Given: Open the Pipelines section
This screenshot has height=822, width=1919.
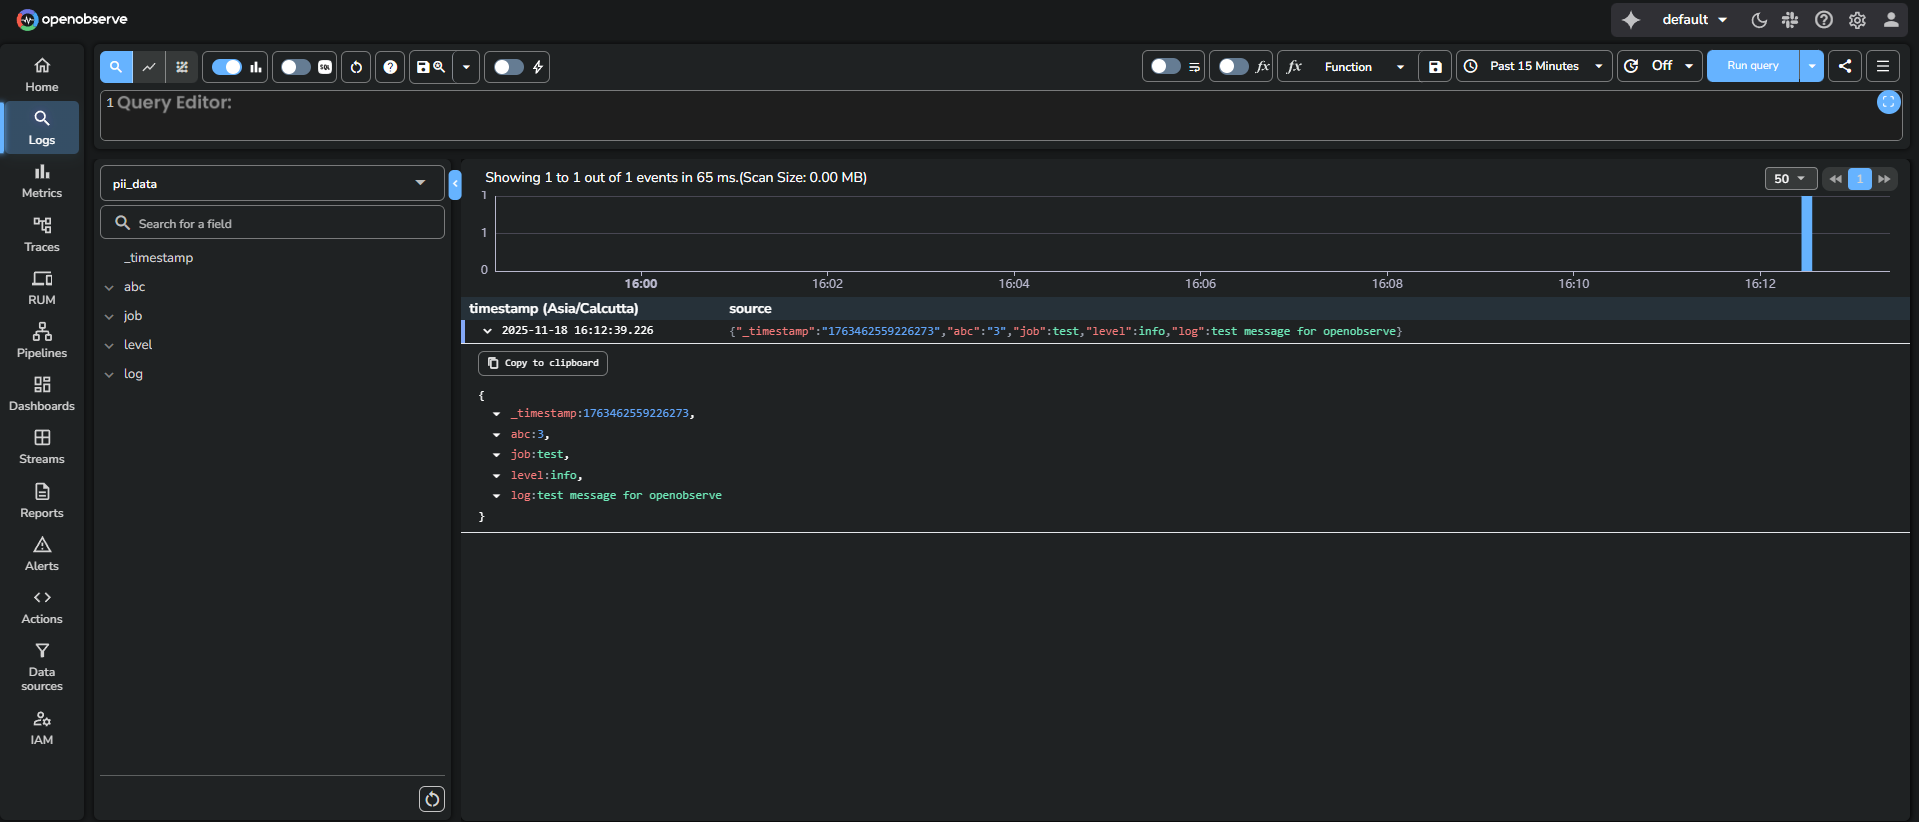Looking at the screenshot, I should (42, 341).
